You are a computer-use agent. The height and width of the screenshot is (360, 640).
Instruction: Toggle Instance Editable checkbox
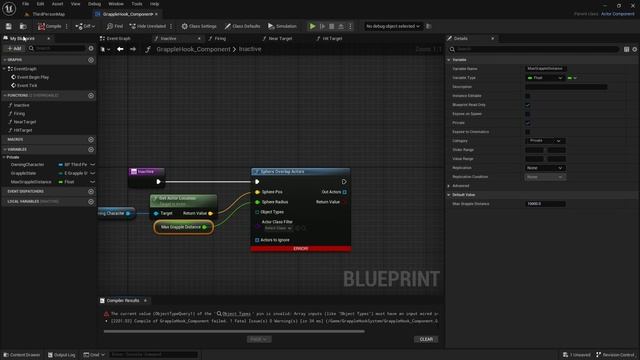(527, 96)
